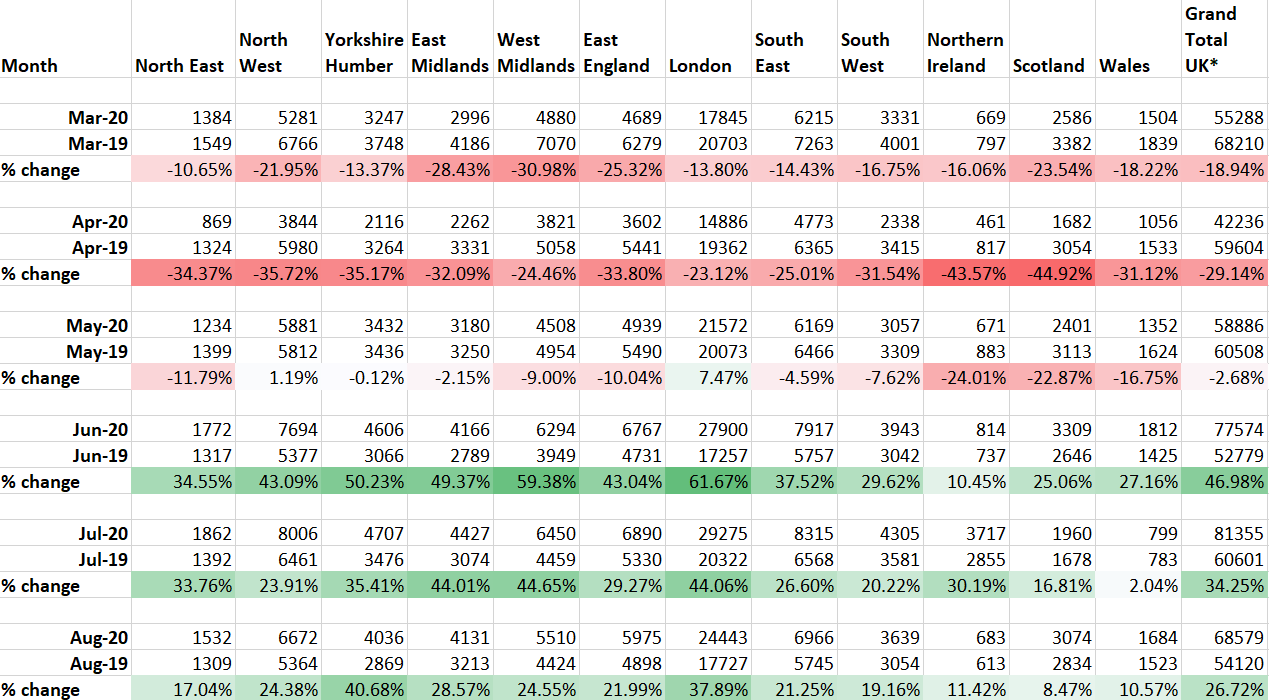Select the Aug-19 row label
1269x700 pixels.
point(98,664)
